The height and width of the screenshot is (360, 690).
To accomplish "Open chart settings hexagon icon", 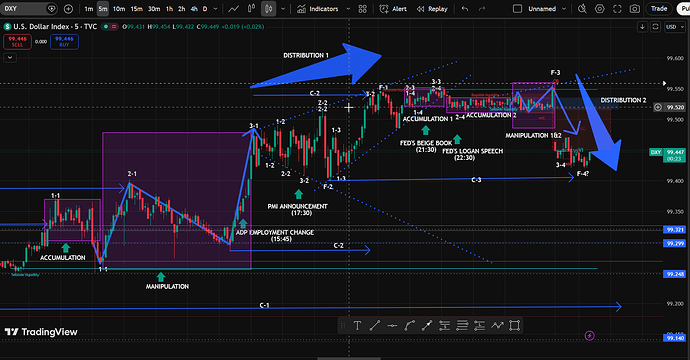I will point(599,9).
